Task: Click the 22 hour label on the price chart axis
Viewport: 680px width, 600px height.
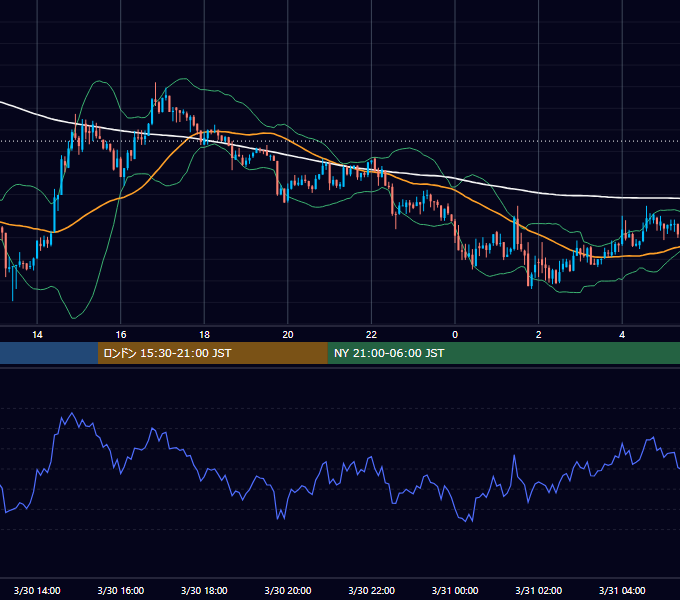Action: pyautogui.click(x=371, y=335)
